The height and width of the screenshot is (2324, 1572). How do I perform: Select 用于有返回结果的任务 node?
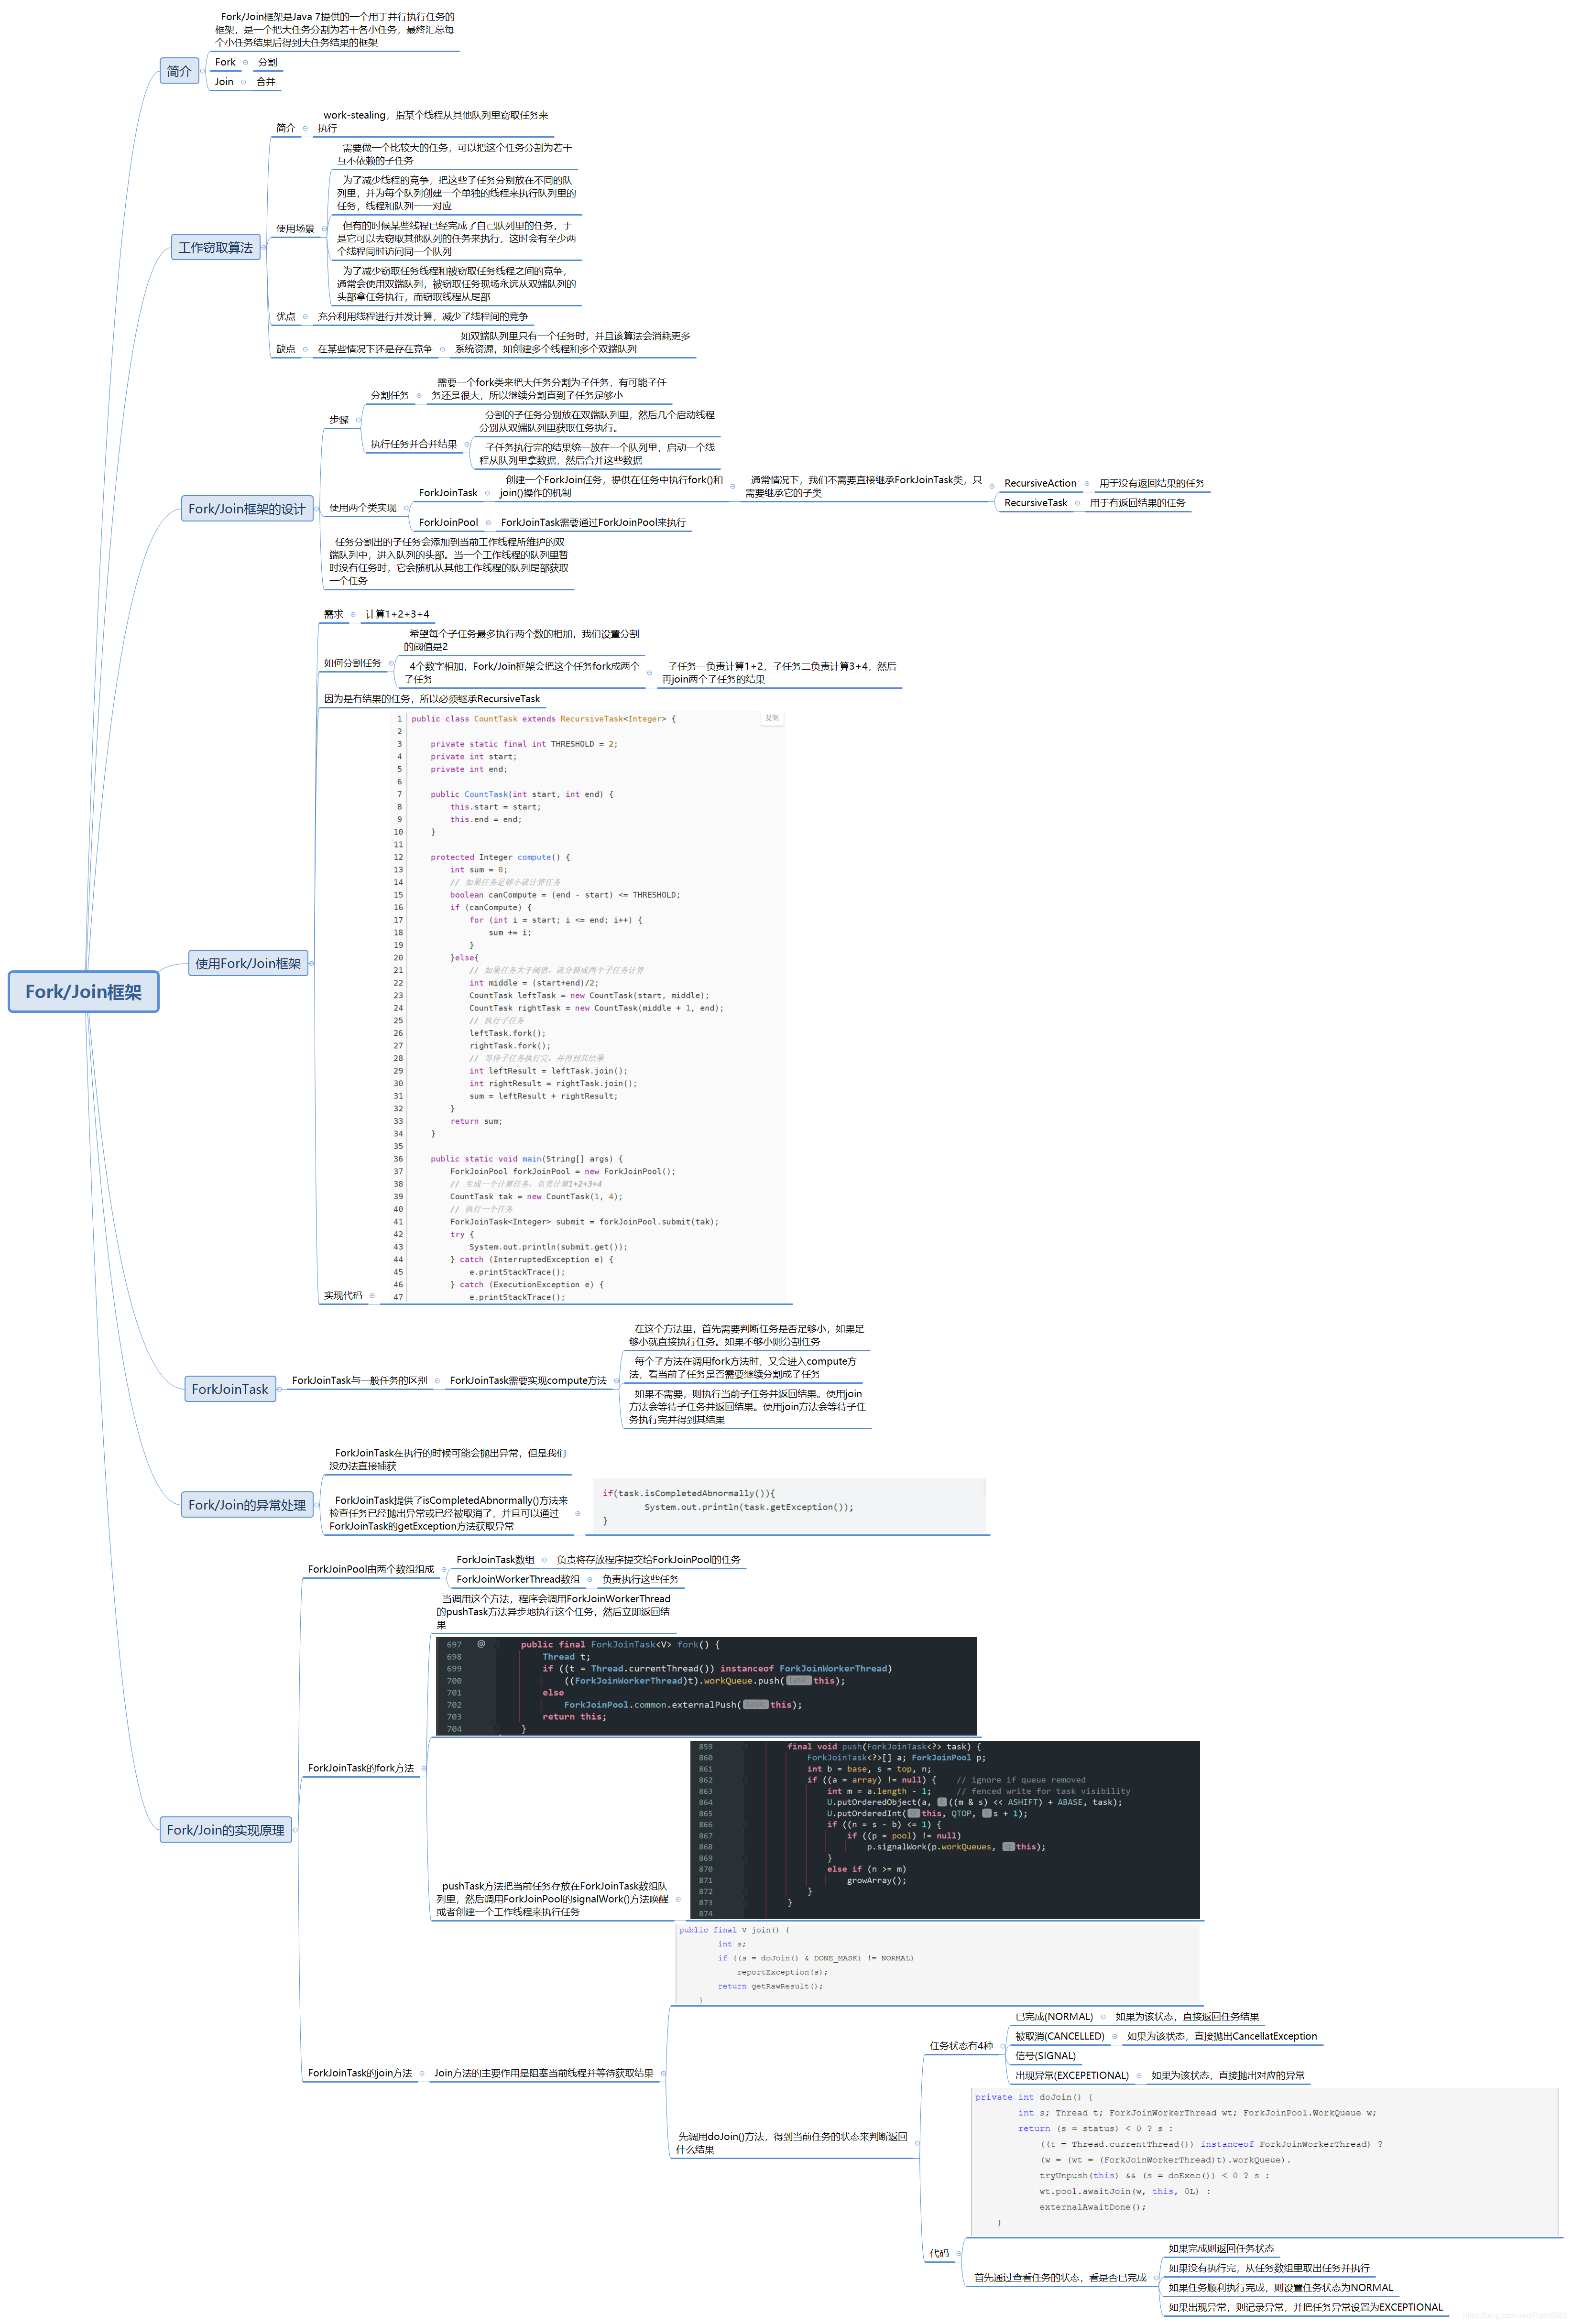tap(1137, 503)
